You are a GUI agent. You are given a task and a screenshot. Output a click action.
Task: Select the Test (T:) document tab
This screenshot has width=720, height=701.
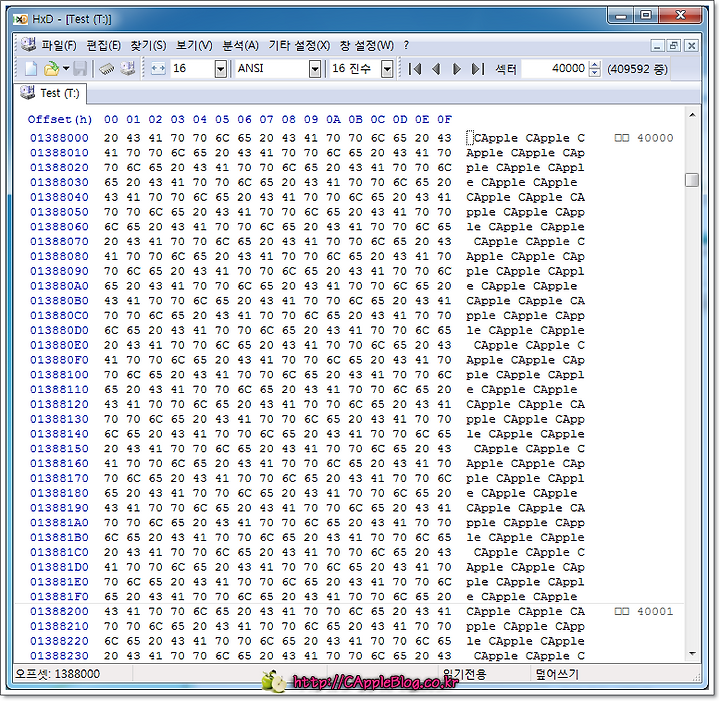pos(51,93)
